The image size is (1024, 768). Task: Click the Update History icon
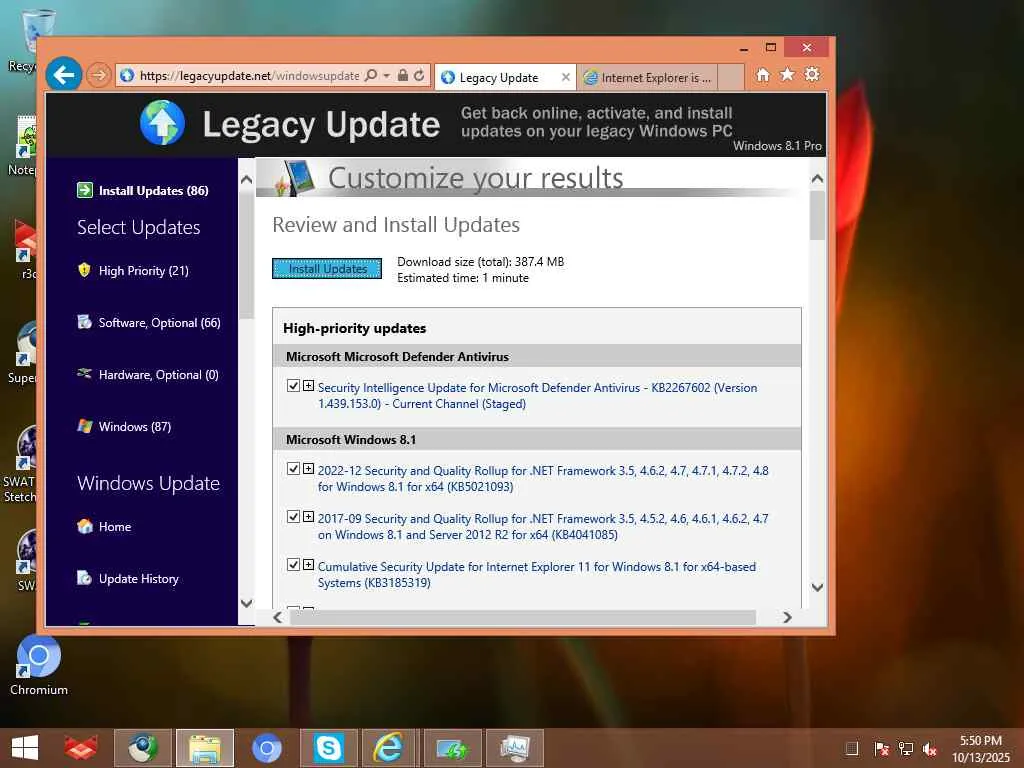(x=84, y=577)
